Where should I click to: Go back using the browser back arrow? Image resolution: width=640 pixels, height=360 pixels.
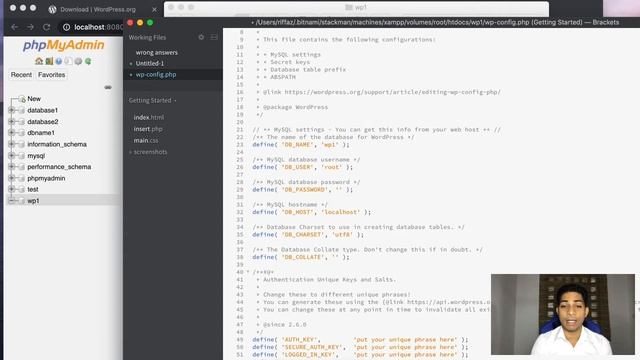(15, 27)
